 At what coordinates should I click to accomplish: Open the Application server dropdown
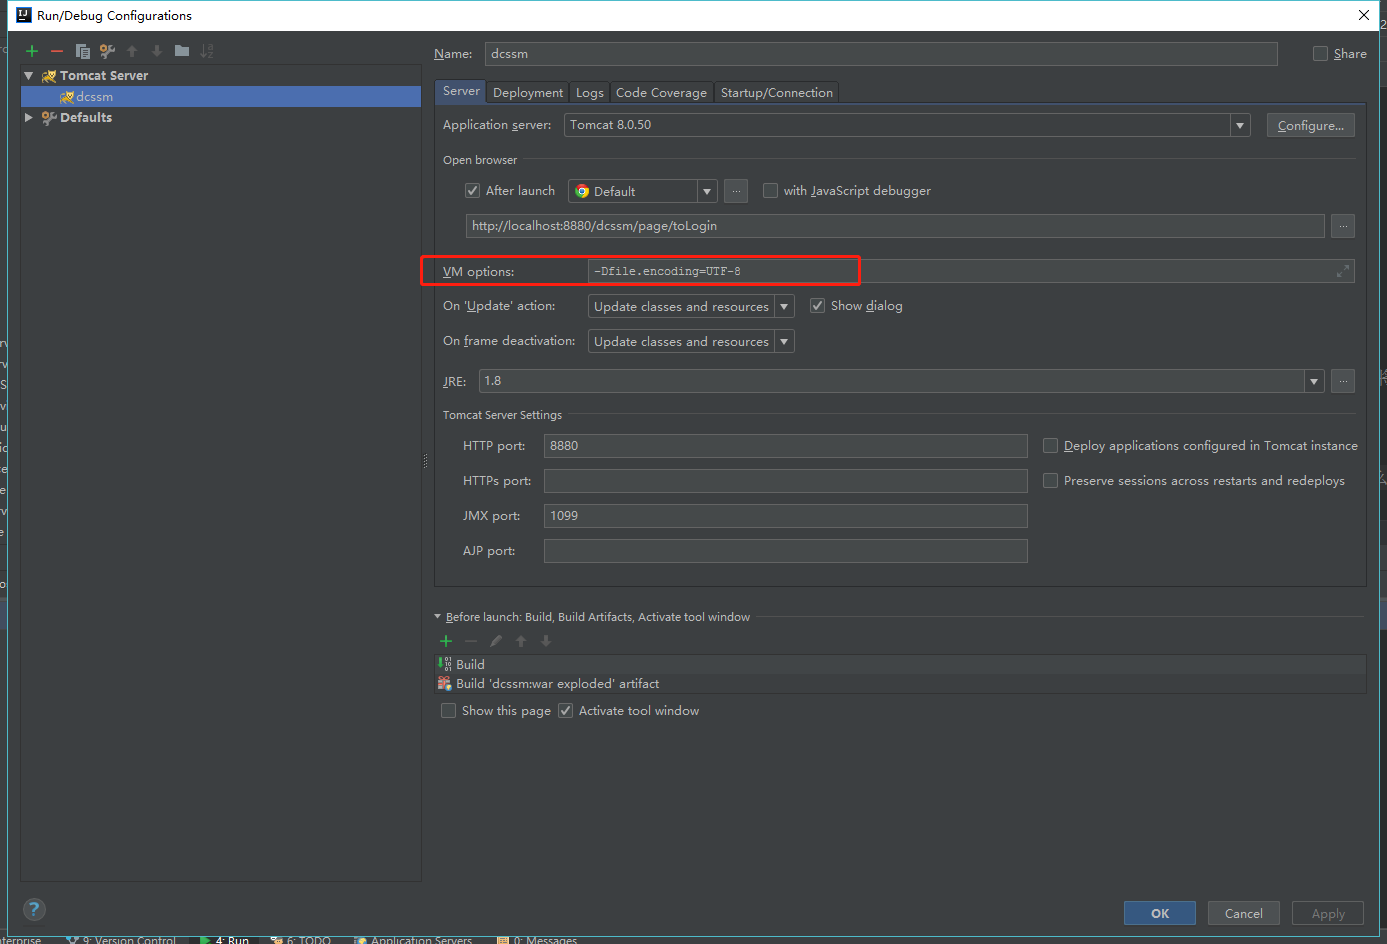1240,125
